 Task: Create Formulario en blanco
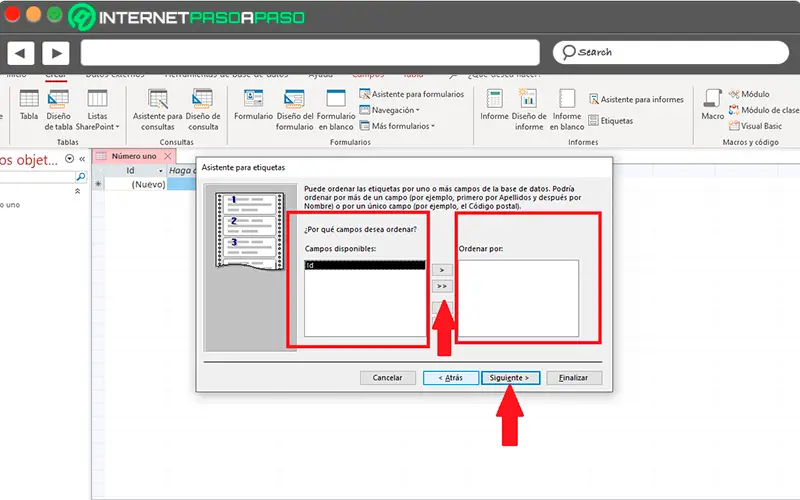[336, 110]
